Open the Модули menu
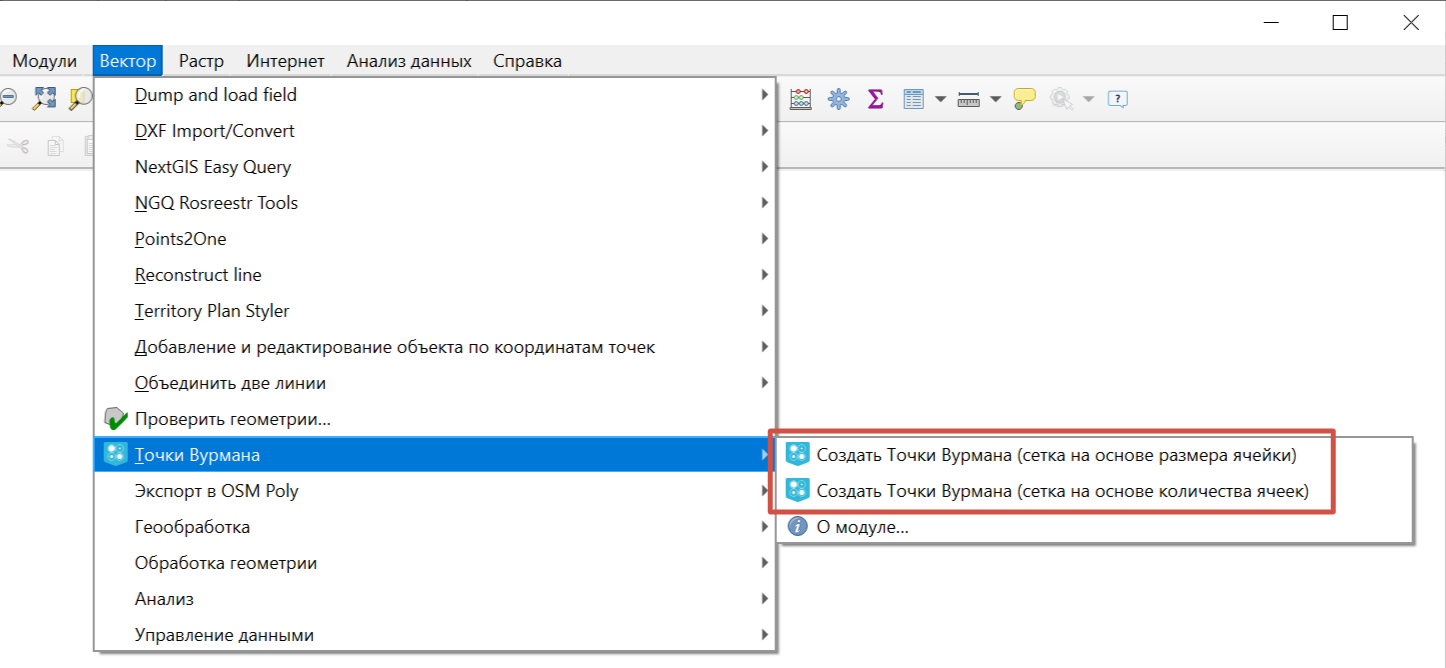 click(44, 61)
